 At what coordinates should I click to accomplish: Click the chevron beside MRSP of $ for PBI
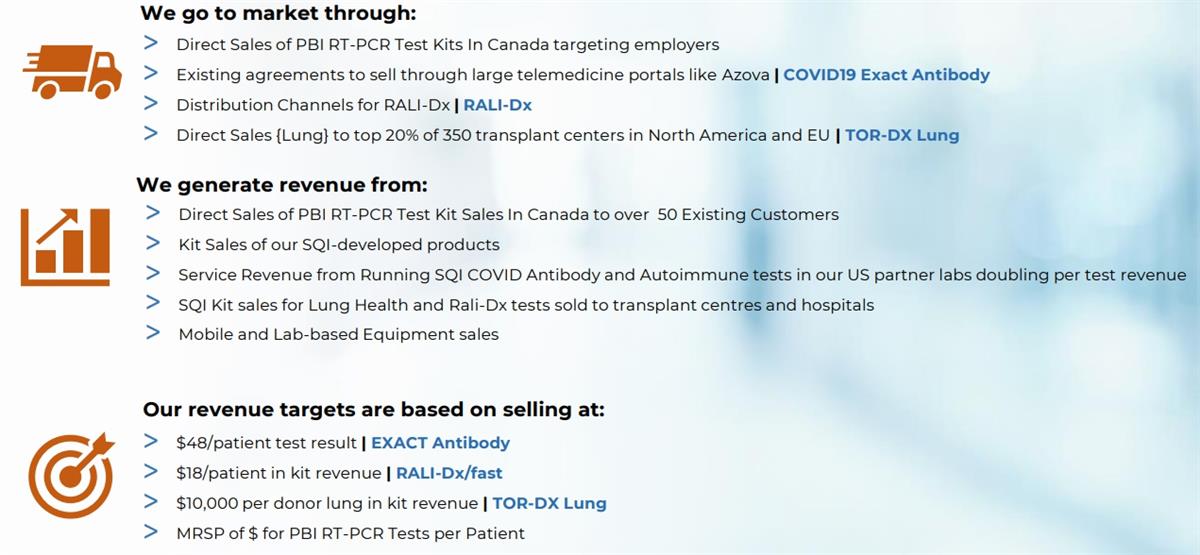[x=151, y=532]
